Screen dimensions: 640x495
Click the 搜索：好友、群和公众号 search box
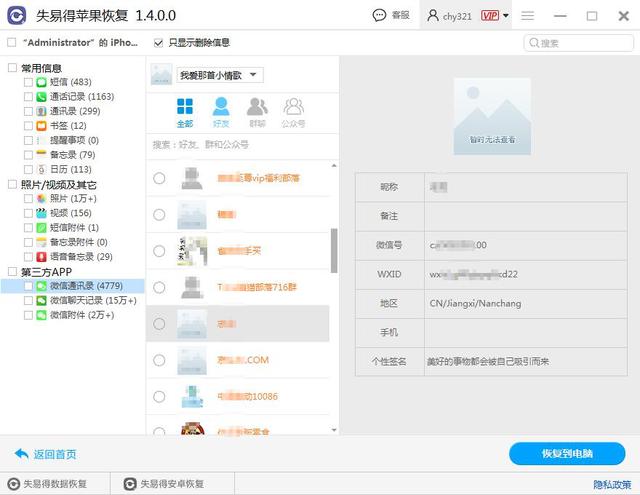242,144
